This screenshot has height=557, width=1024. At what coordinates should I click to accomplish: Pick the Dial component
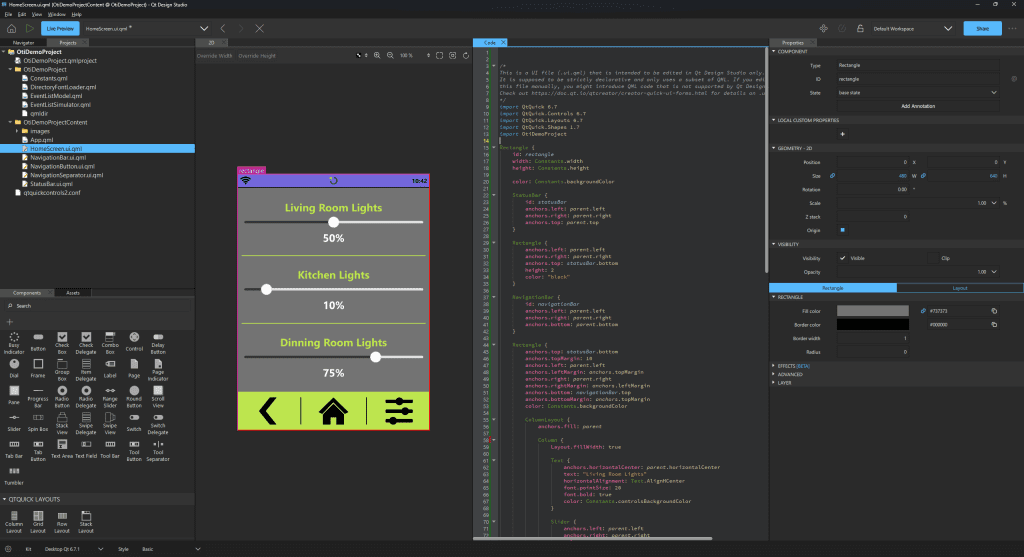[14, 368]
